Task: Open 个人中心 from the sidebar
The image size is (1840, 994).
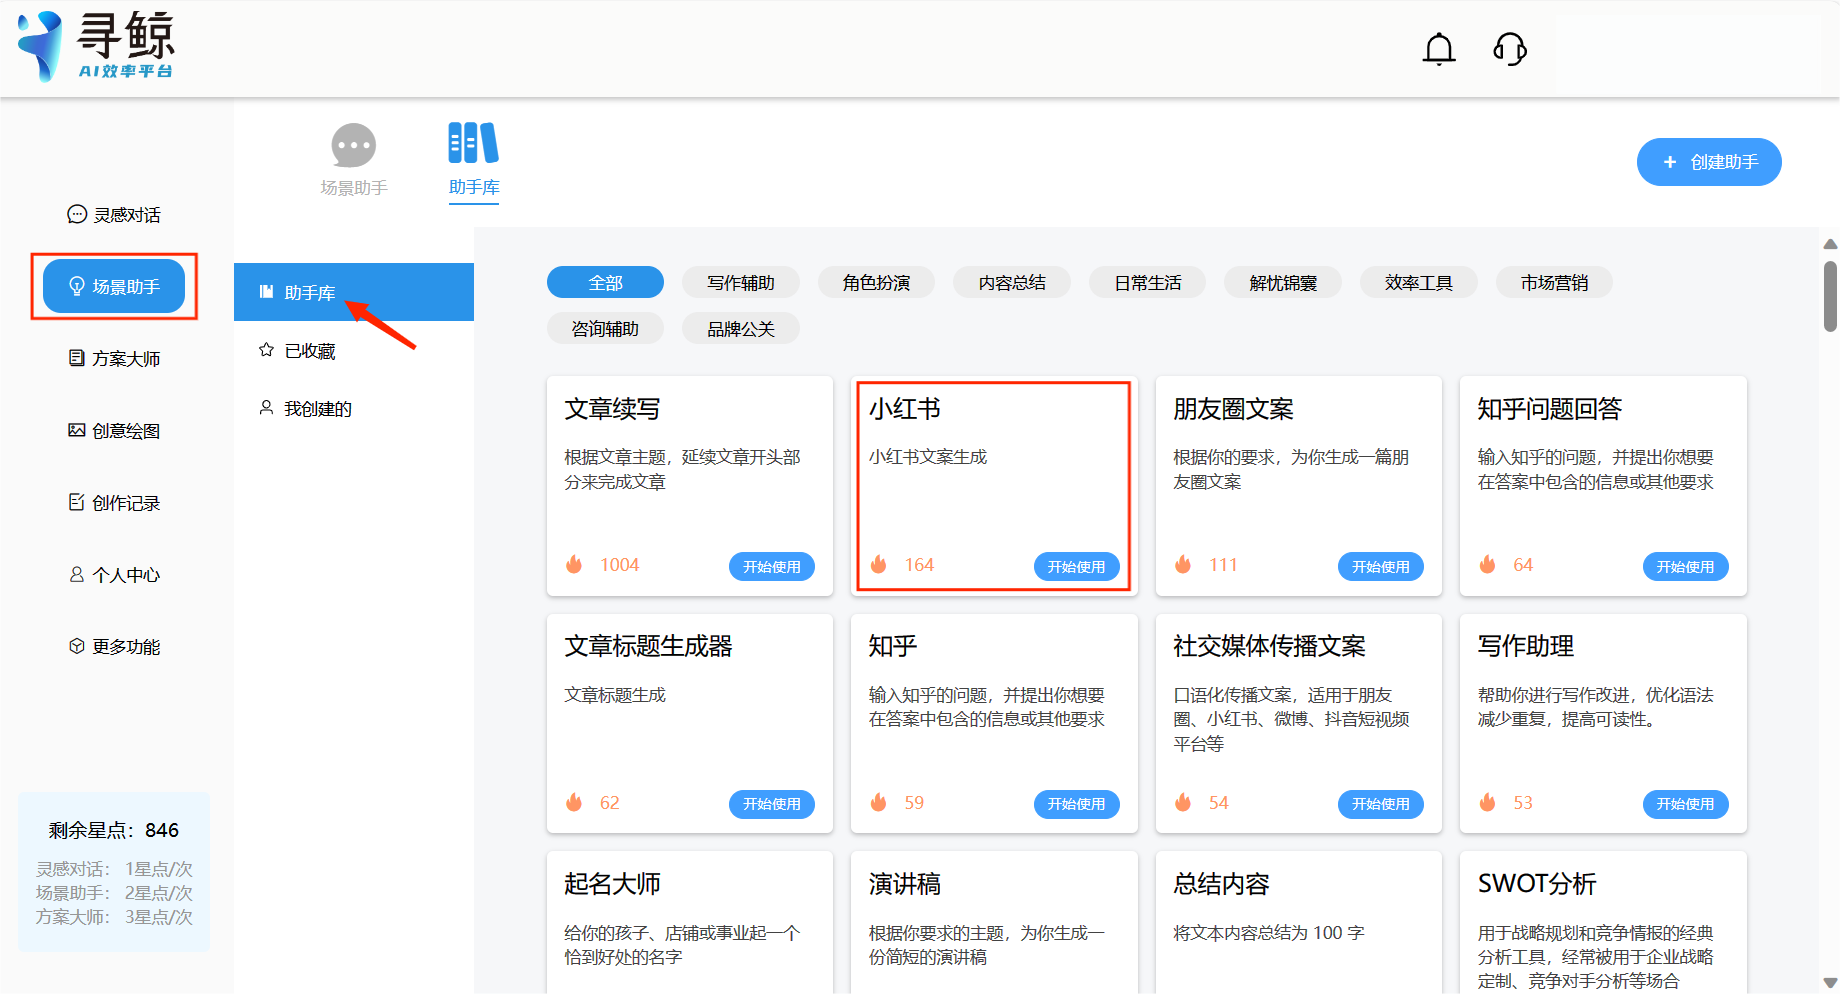Action: pos(114,575)
